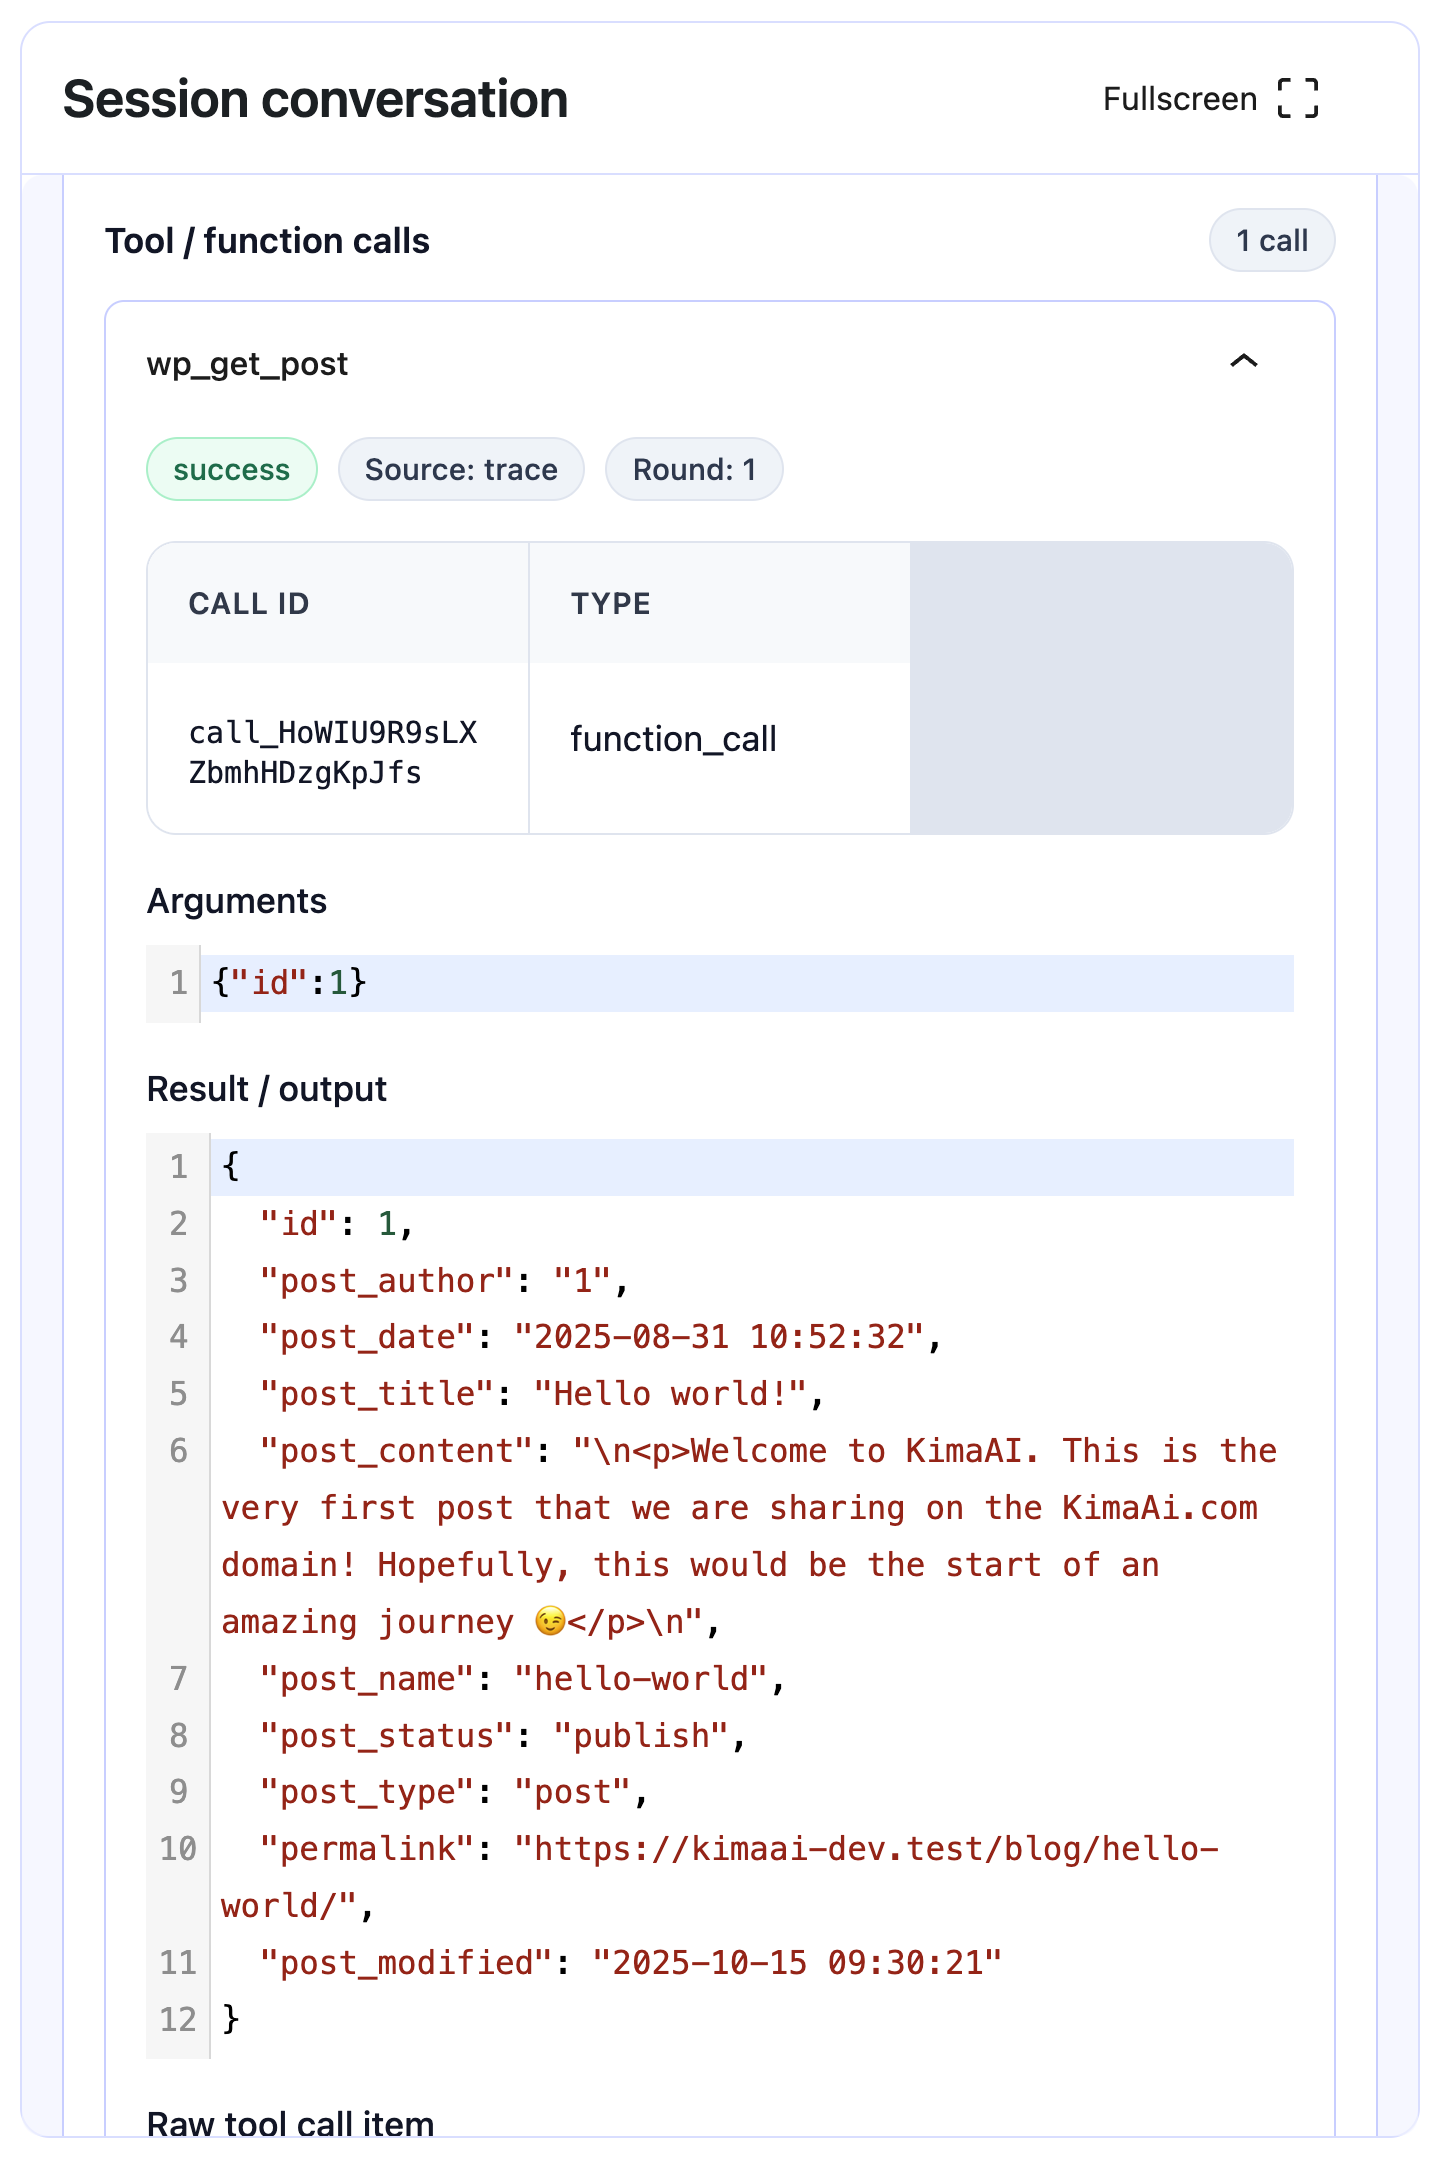
Task: Click the green success status badge
Action: 232,469
